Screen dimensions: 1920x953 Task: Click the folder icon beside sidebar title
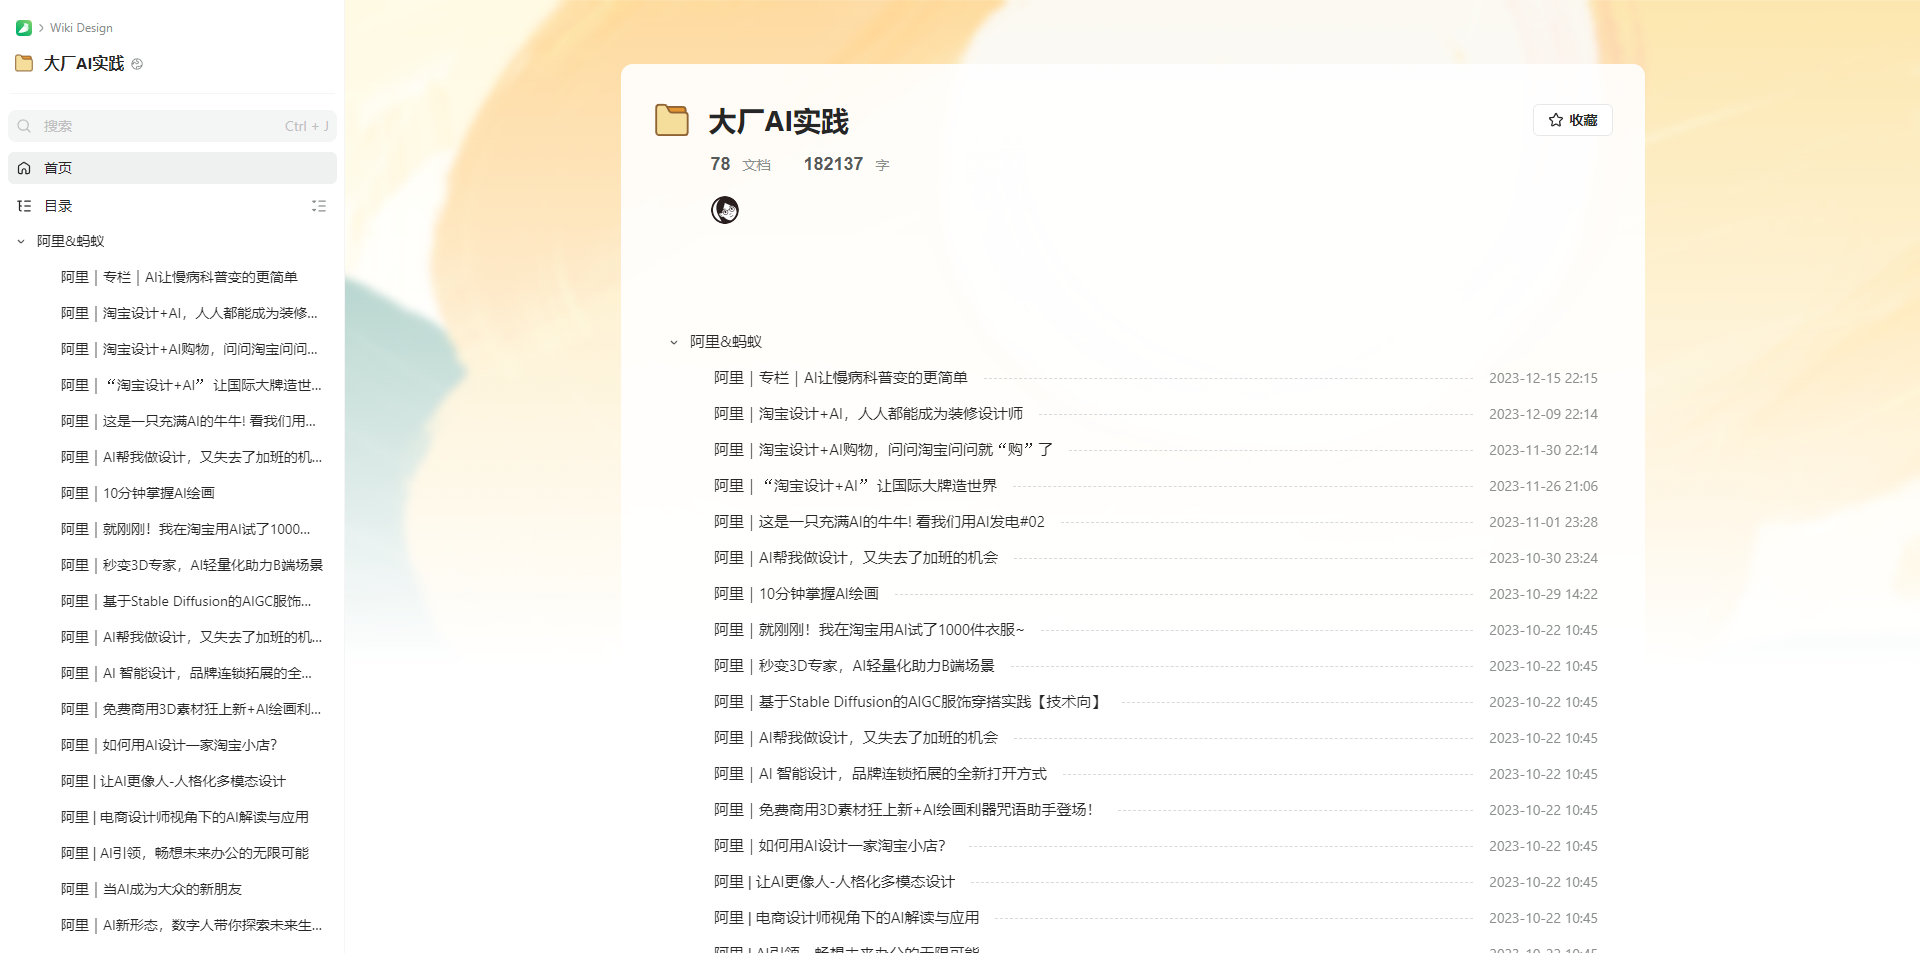click(x=24, y=64)
